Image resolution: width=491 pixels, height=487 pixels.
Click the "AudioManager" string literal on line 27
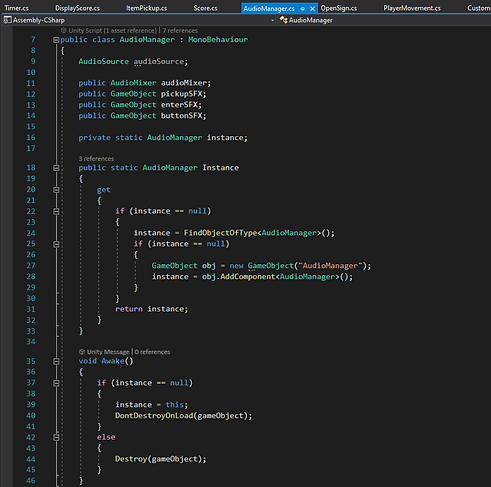pyautogui.click(x=330, y=266)
